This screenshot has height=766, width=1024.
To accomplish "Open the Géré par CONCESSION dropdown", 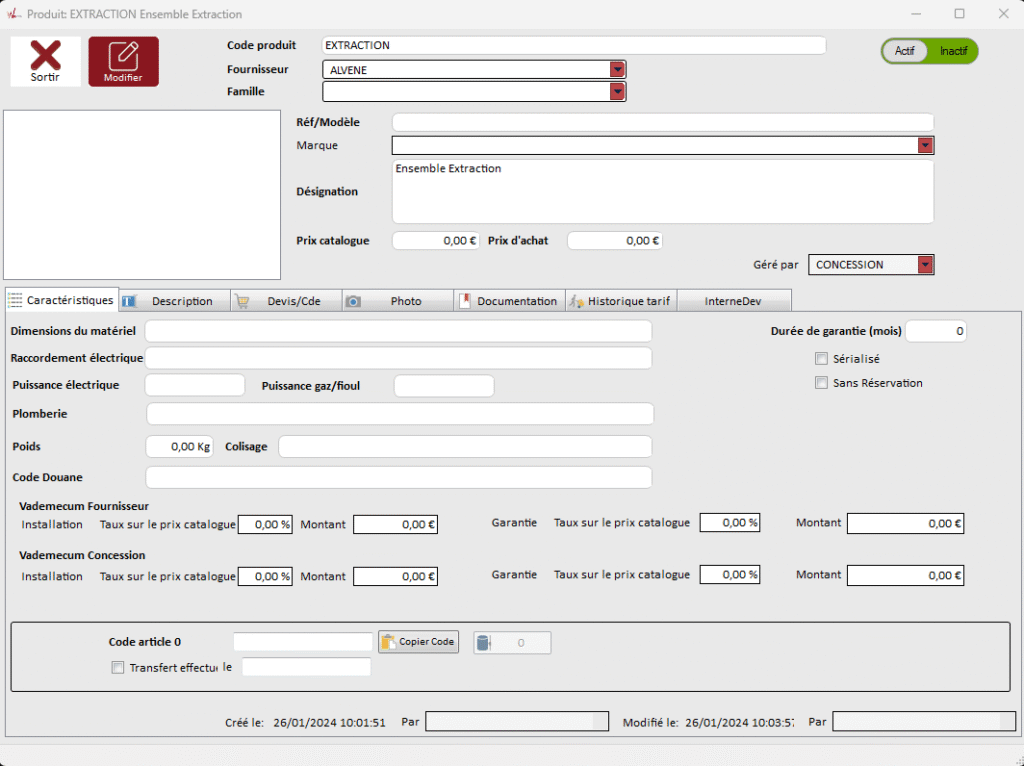I will coord(925,265).
